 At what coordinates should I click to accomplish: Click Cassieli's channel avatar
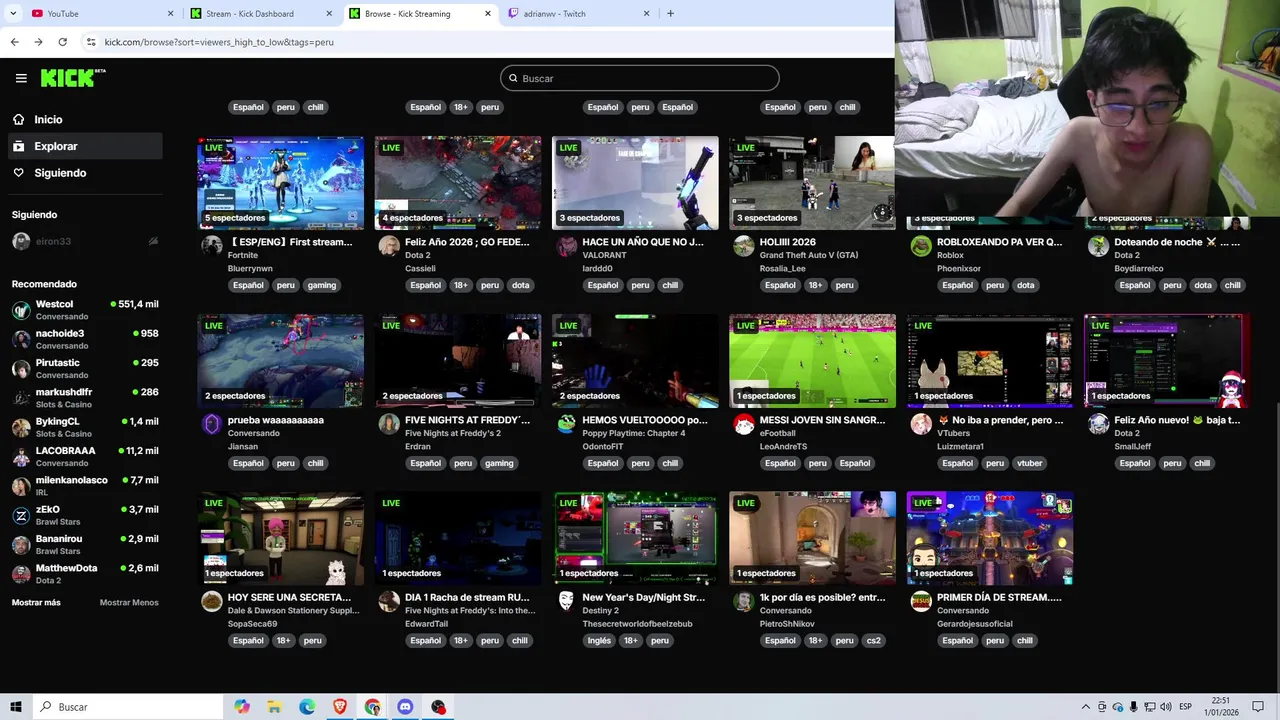point(389,246)
